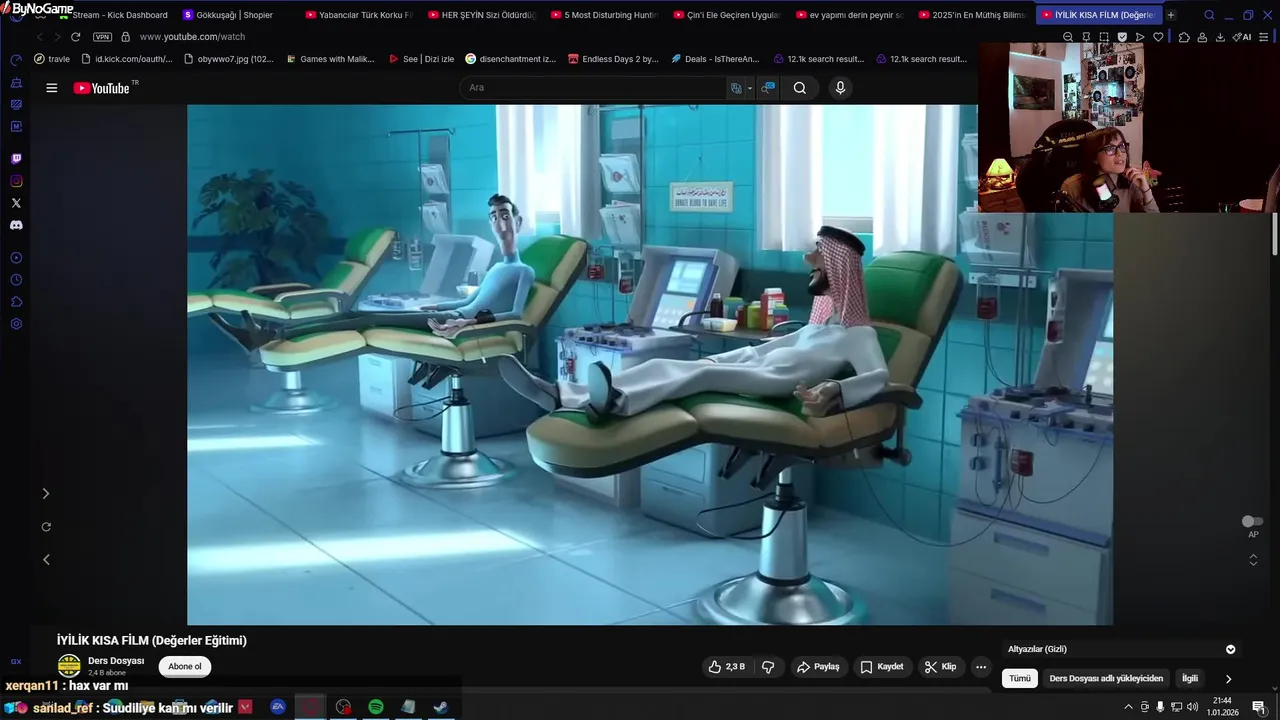This screenshot has width=1280, height=720.
Task: Switch to '5 Most Disturbing' tab
Action: click(x=604, y=15)
